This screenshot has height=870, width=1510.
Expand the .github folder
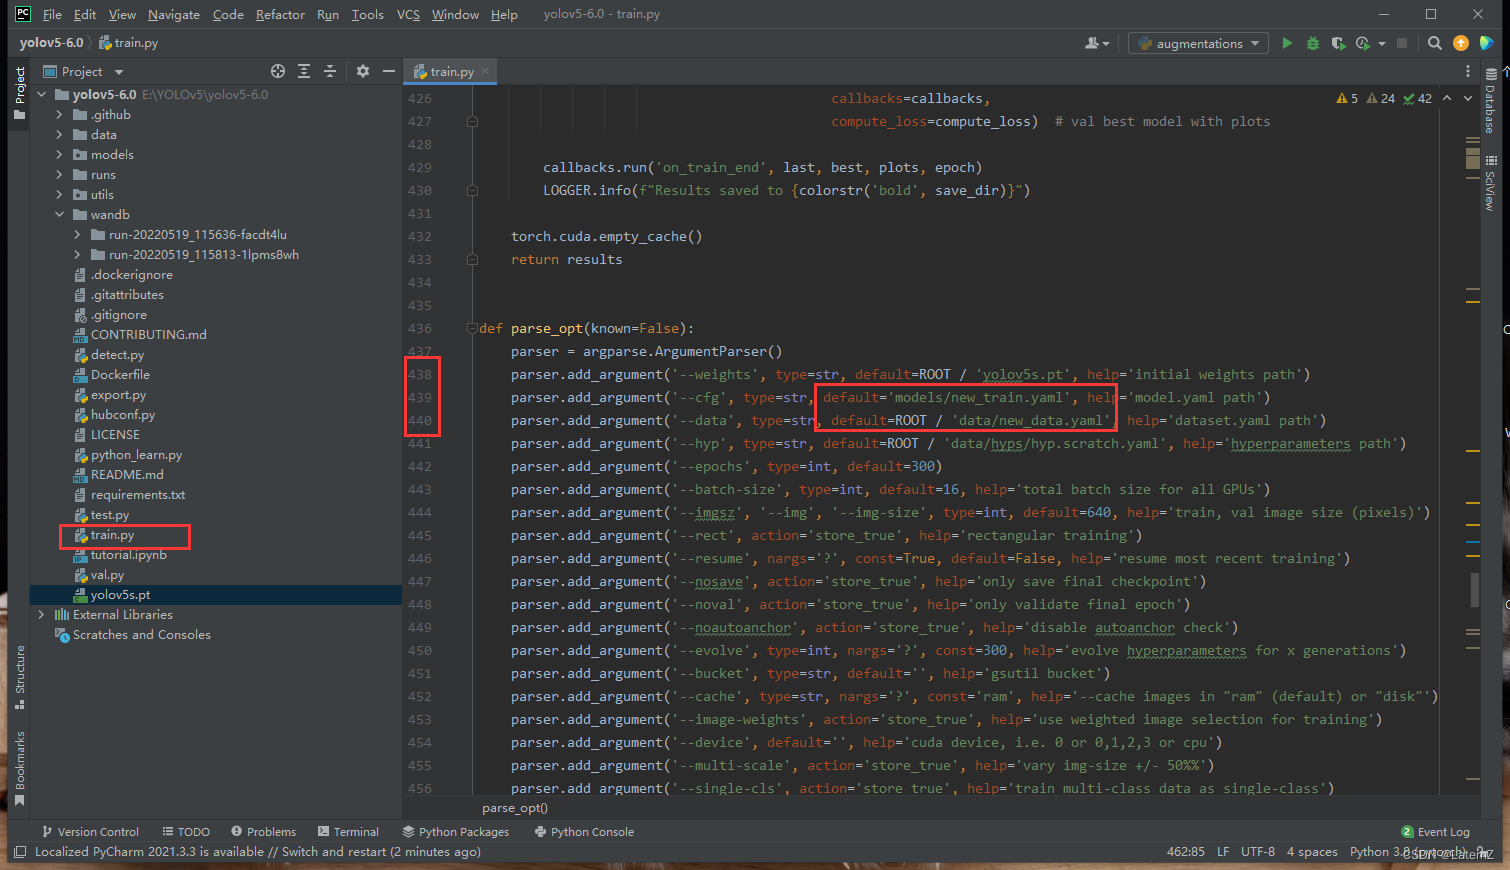pos(59,115)
